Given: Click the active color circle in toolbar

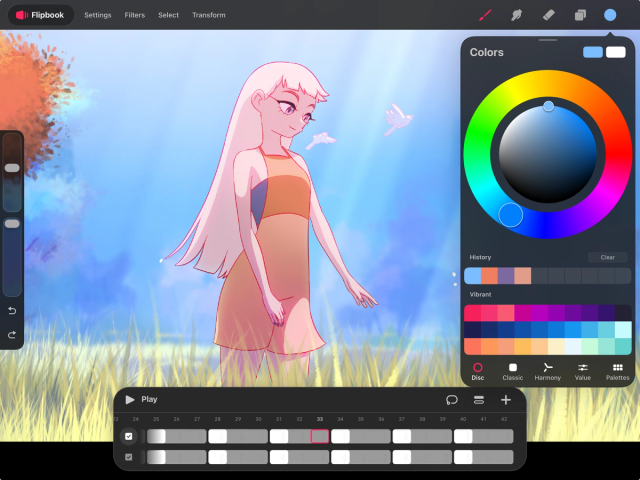Looking at the screenshot, I should pyautogui.click(x=610, y=15).
